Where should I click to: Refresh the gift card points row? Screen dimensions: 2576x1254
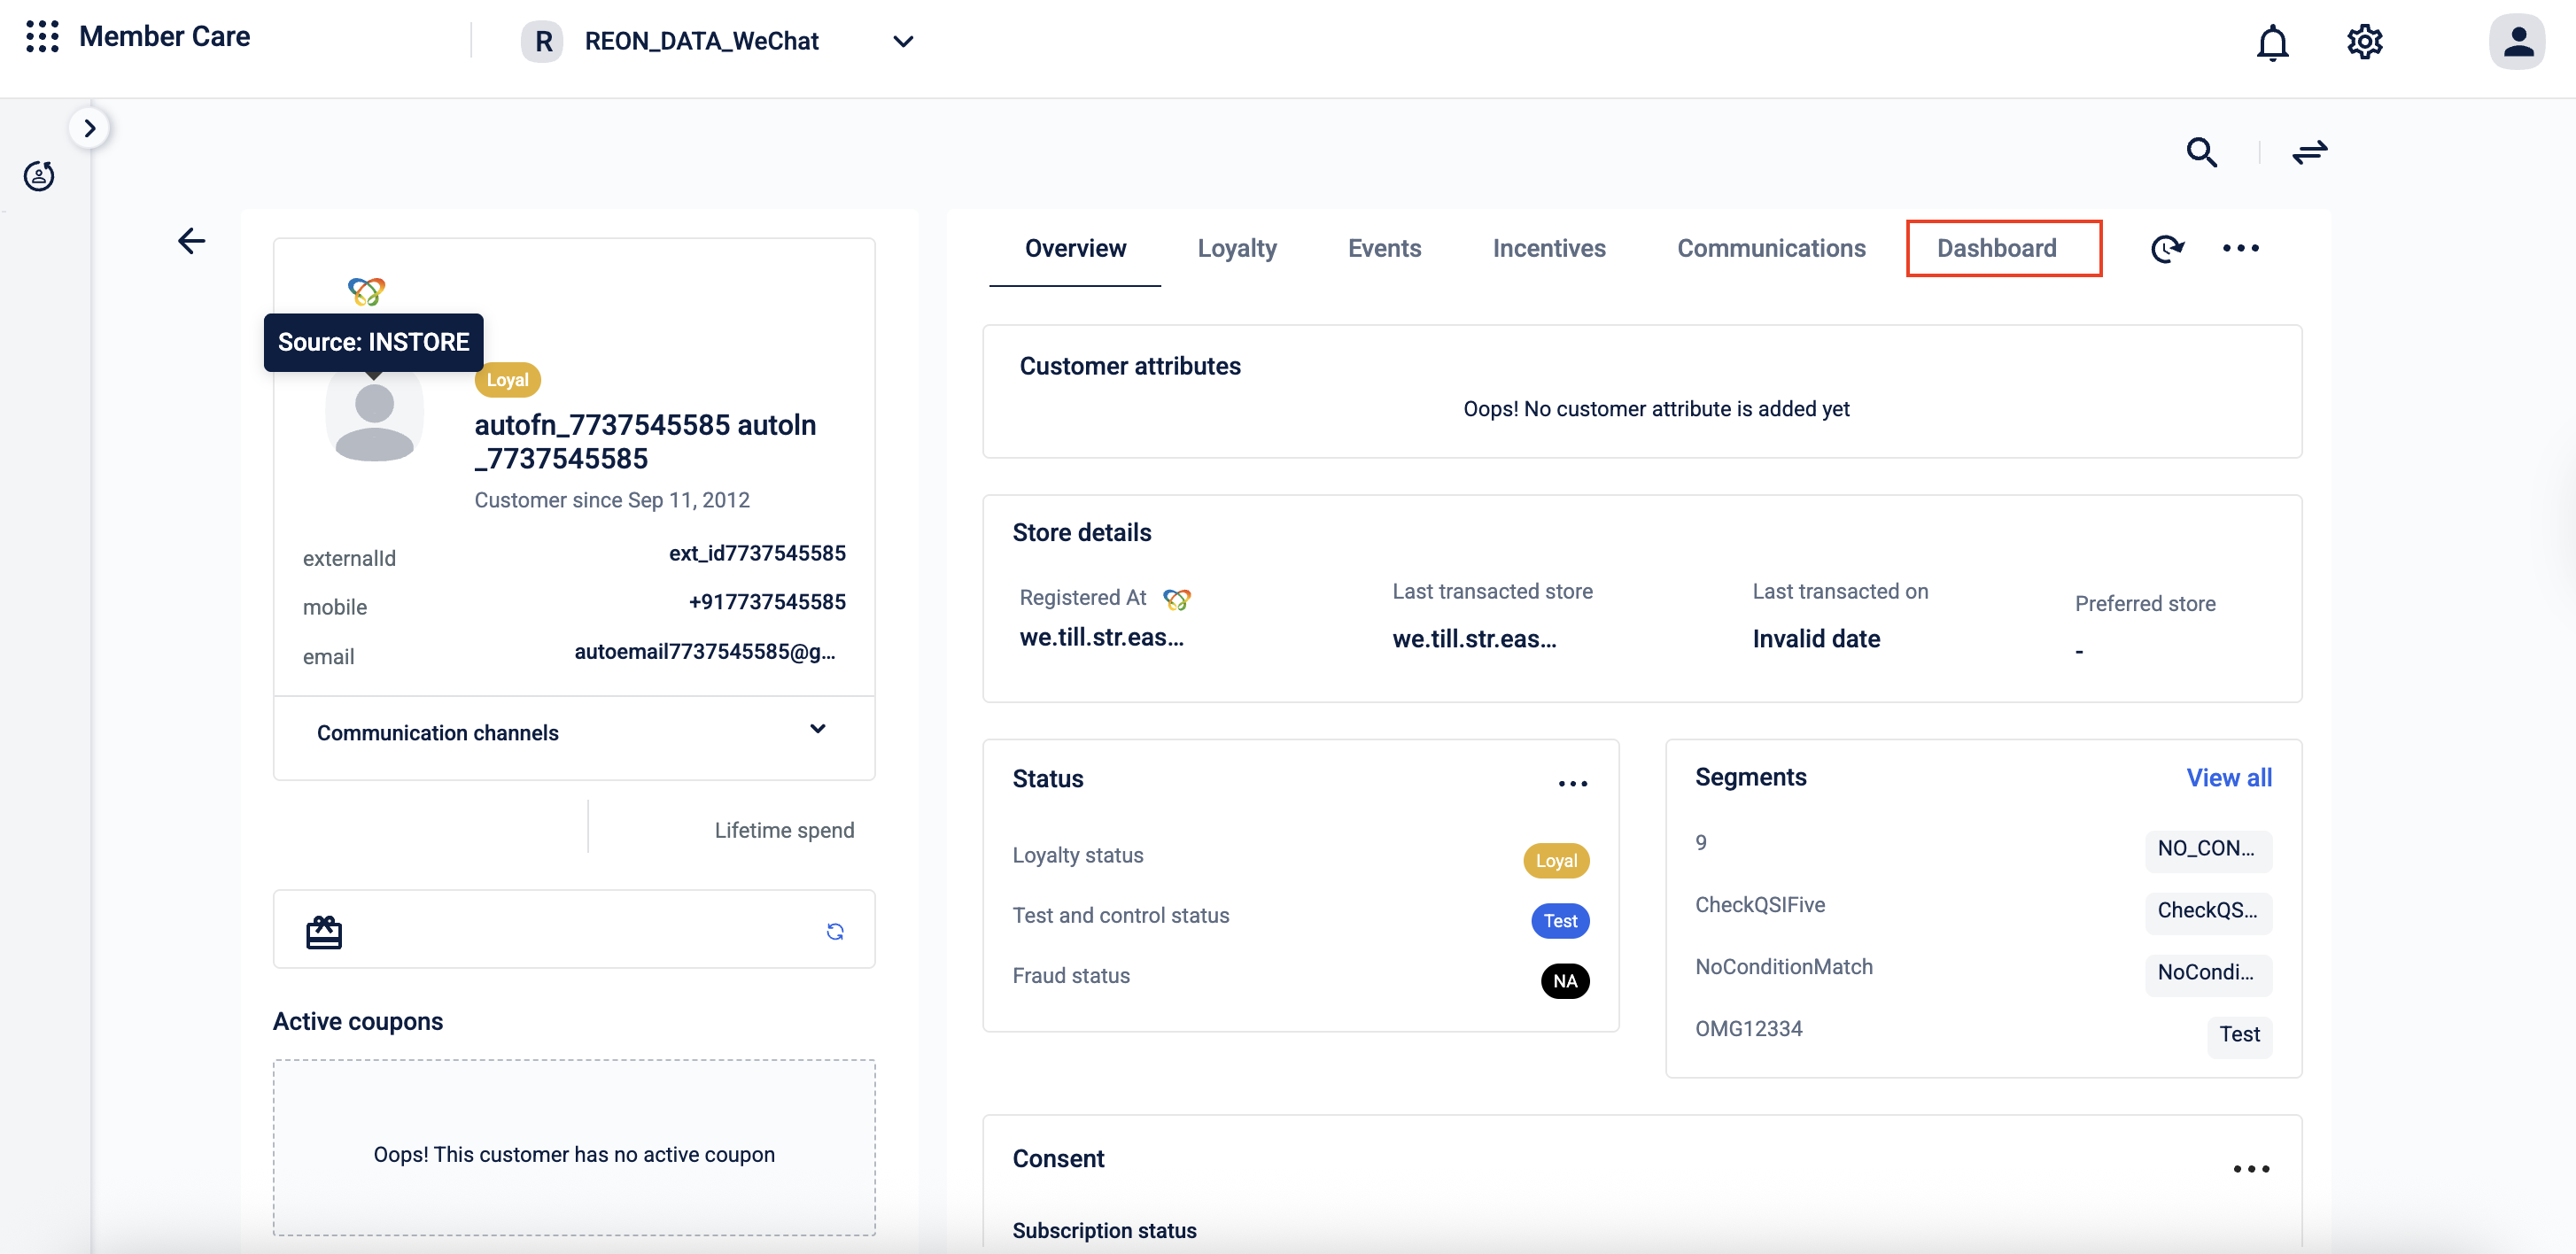pyautogui.click(x=835, y=931)
